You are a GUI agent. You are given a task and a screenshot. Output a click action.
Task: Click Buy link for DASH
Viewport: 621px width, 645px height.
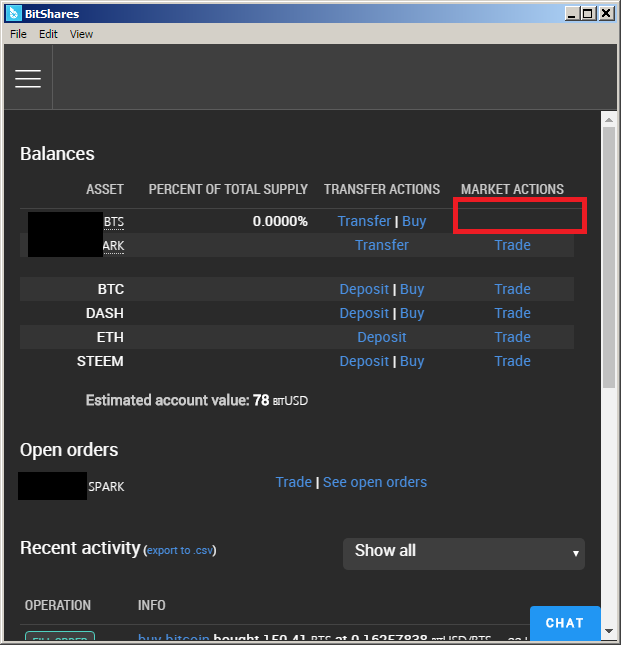tap(412, 313)
